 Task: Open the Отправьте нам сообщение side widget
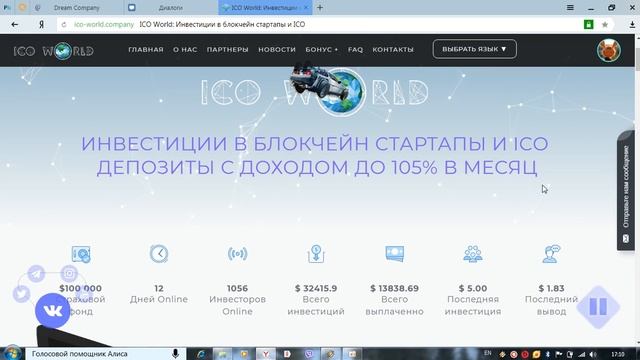point(626,191)
